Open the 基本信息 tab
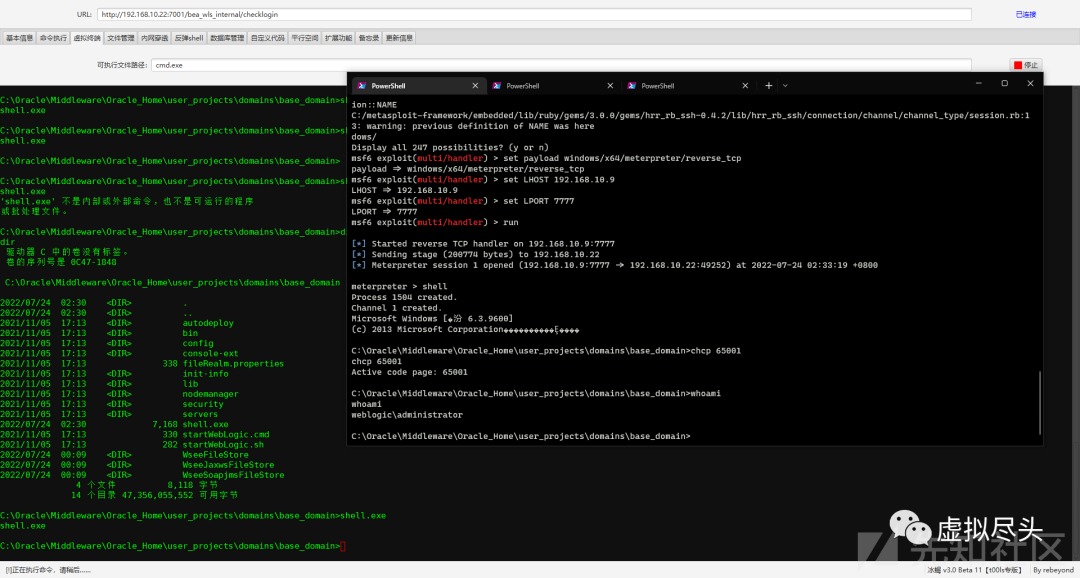 (19, 39)
